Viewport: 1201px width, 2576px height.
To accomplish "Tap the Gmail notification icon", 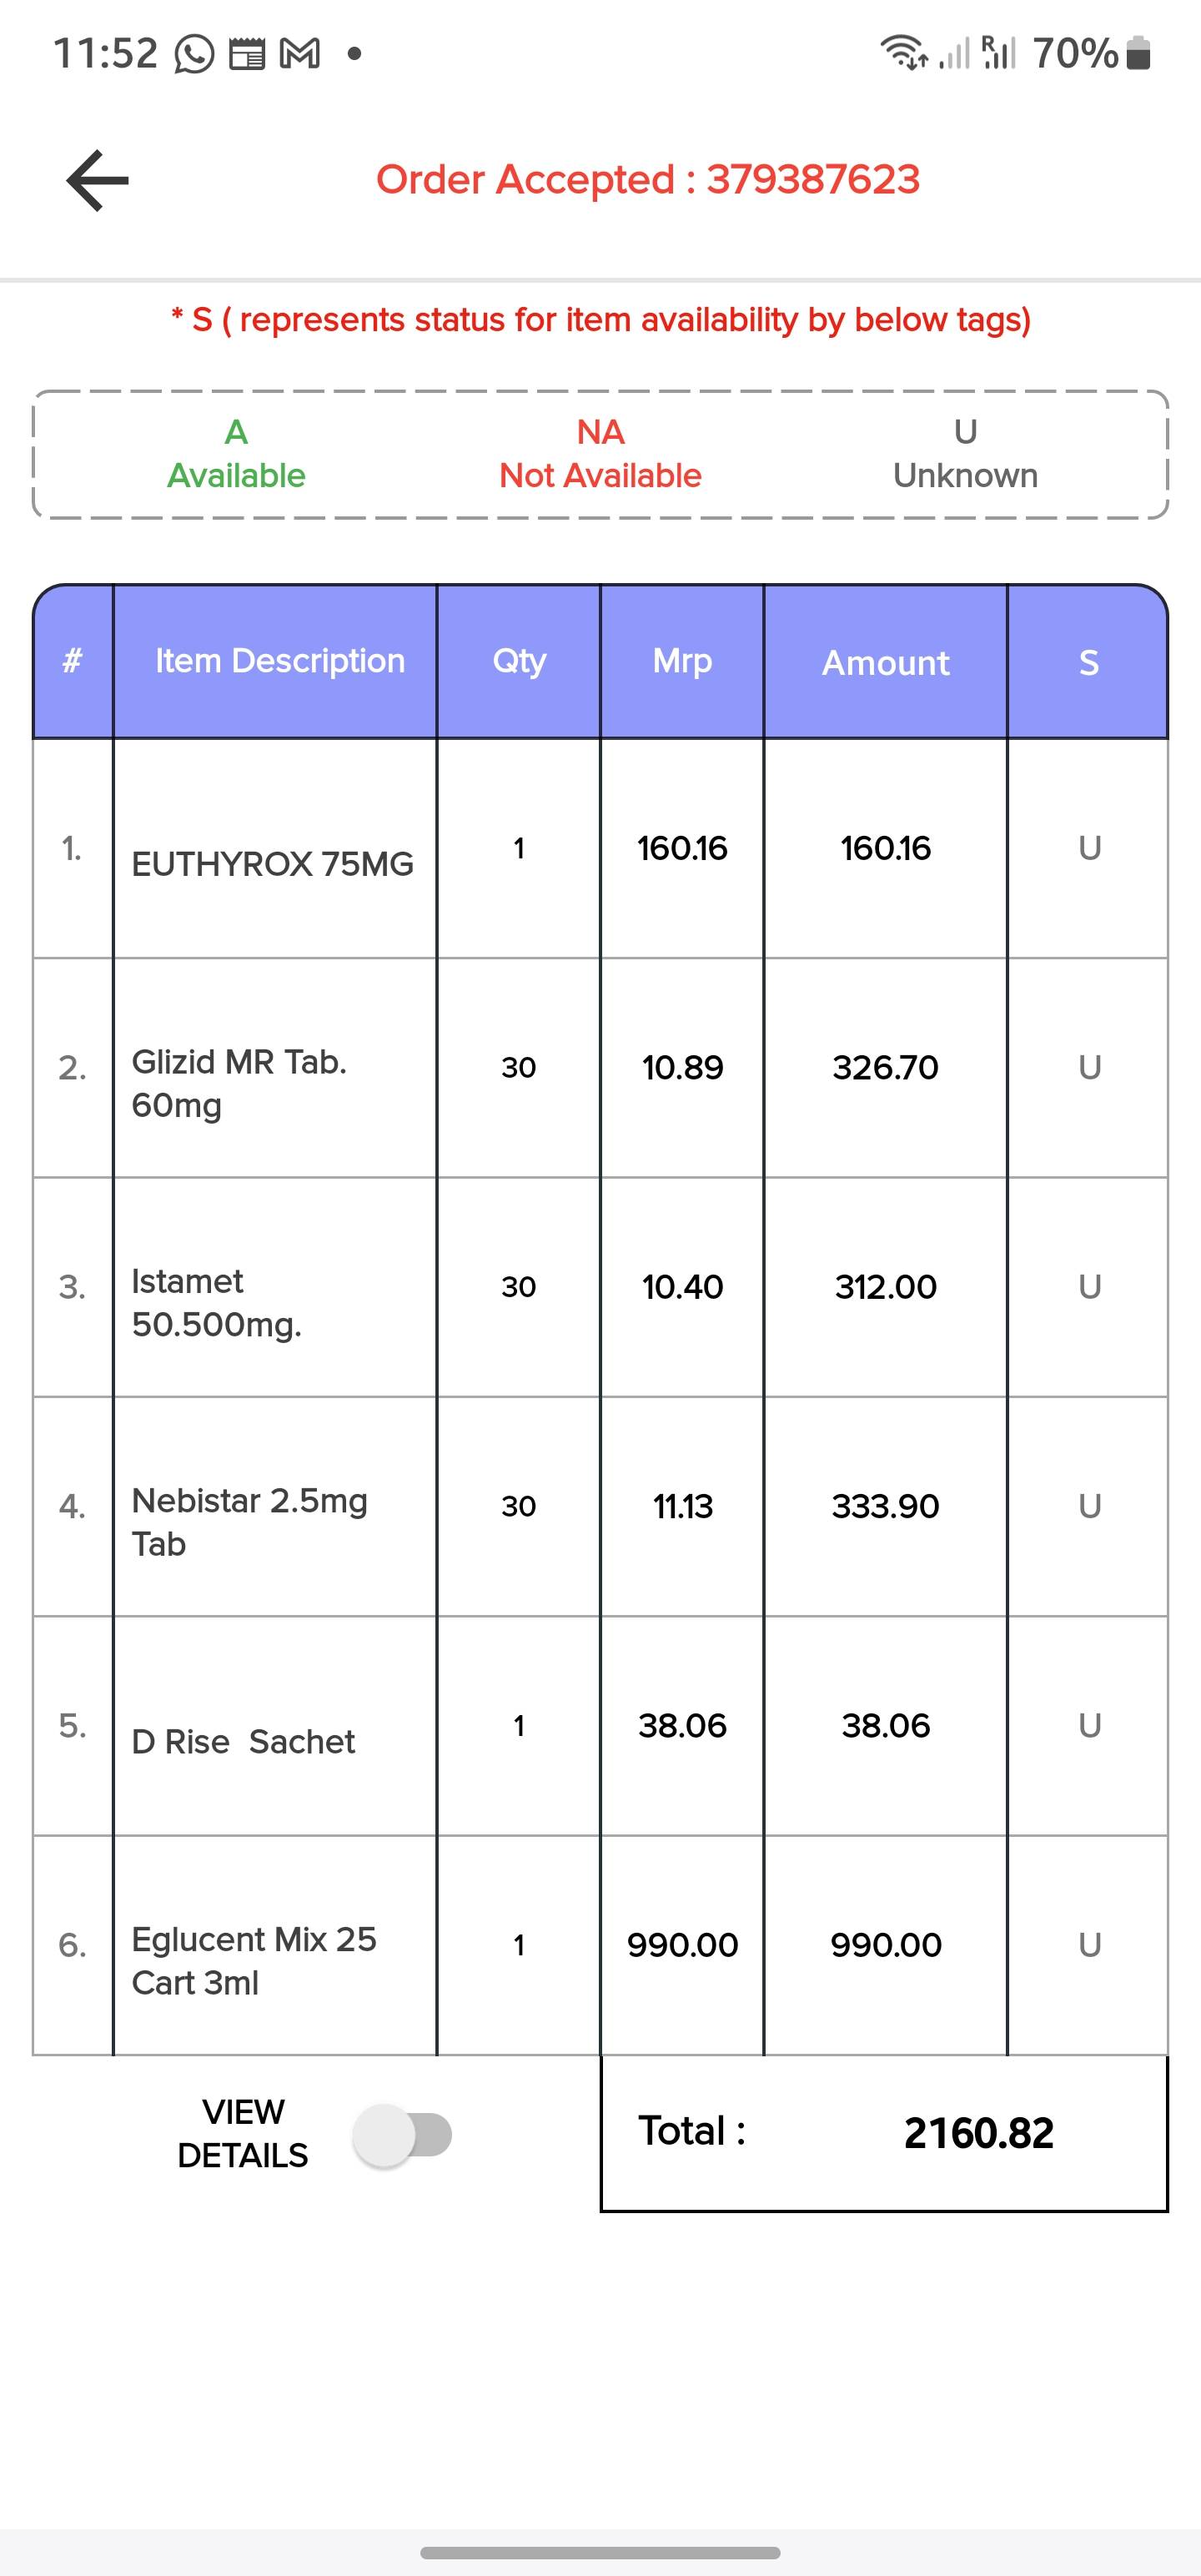I will (299, 54).
